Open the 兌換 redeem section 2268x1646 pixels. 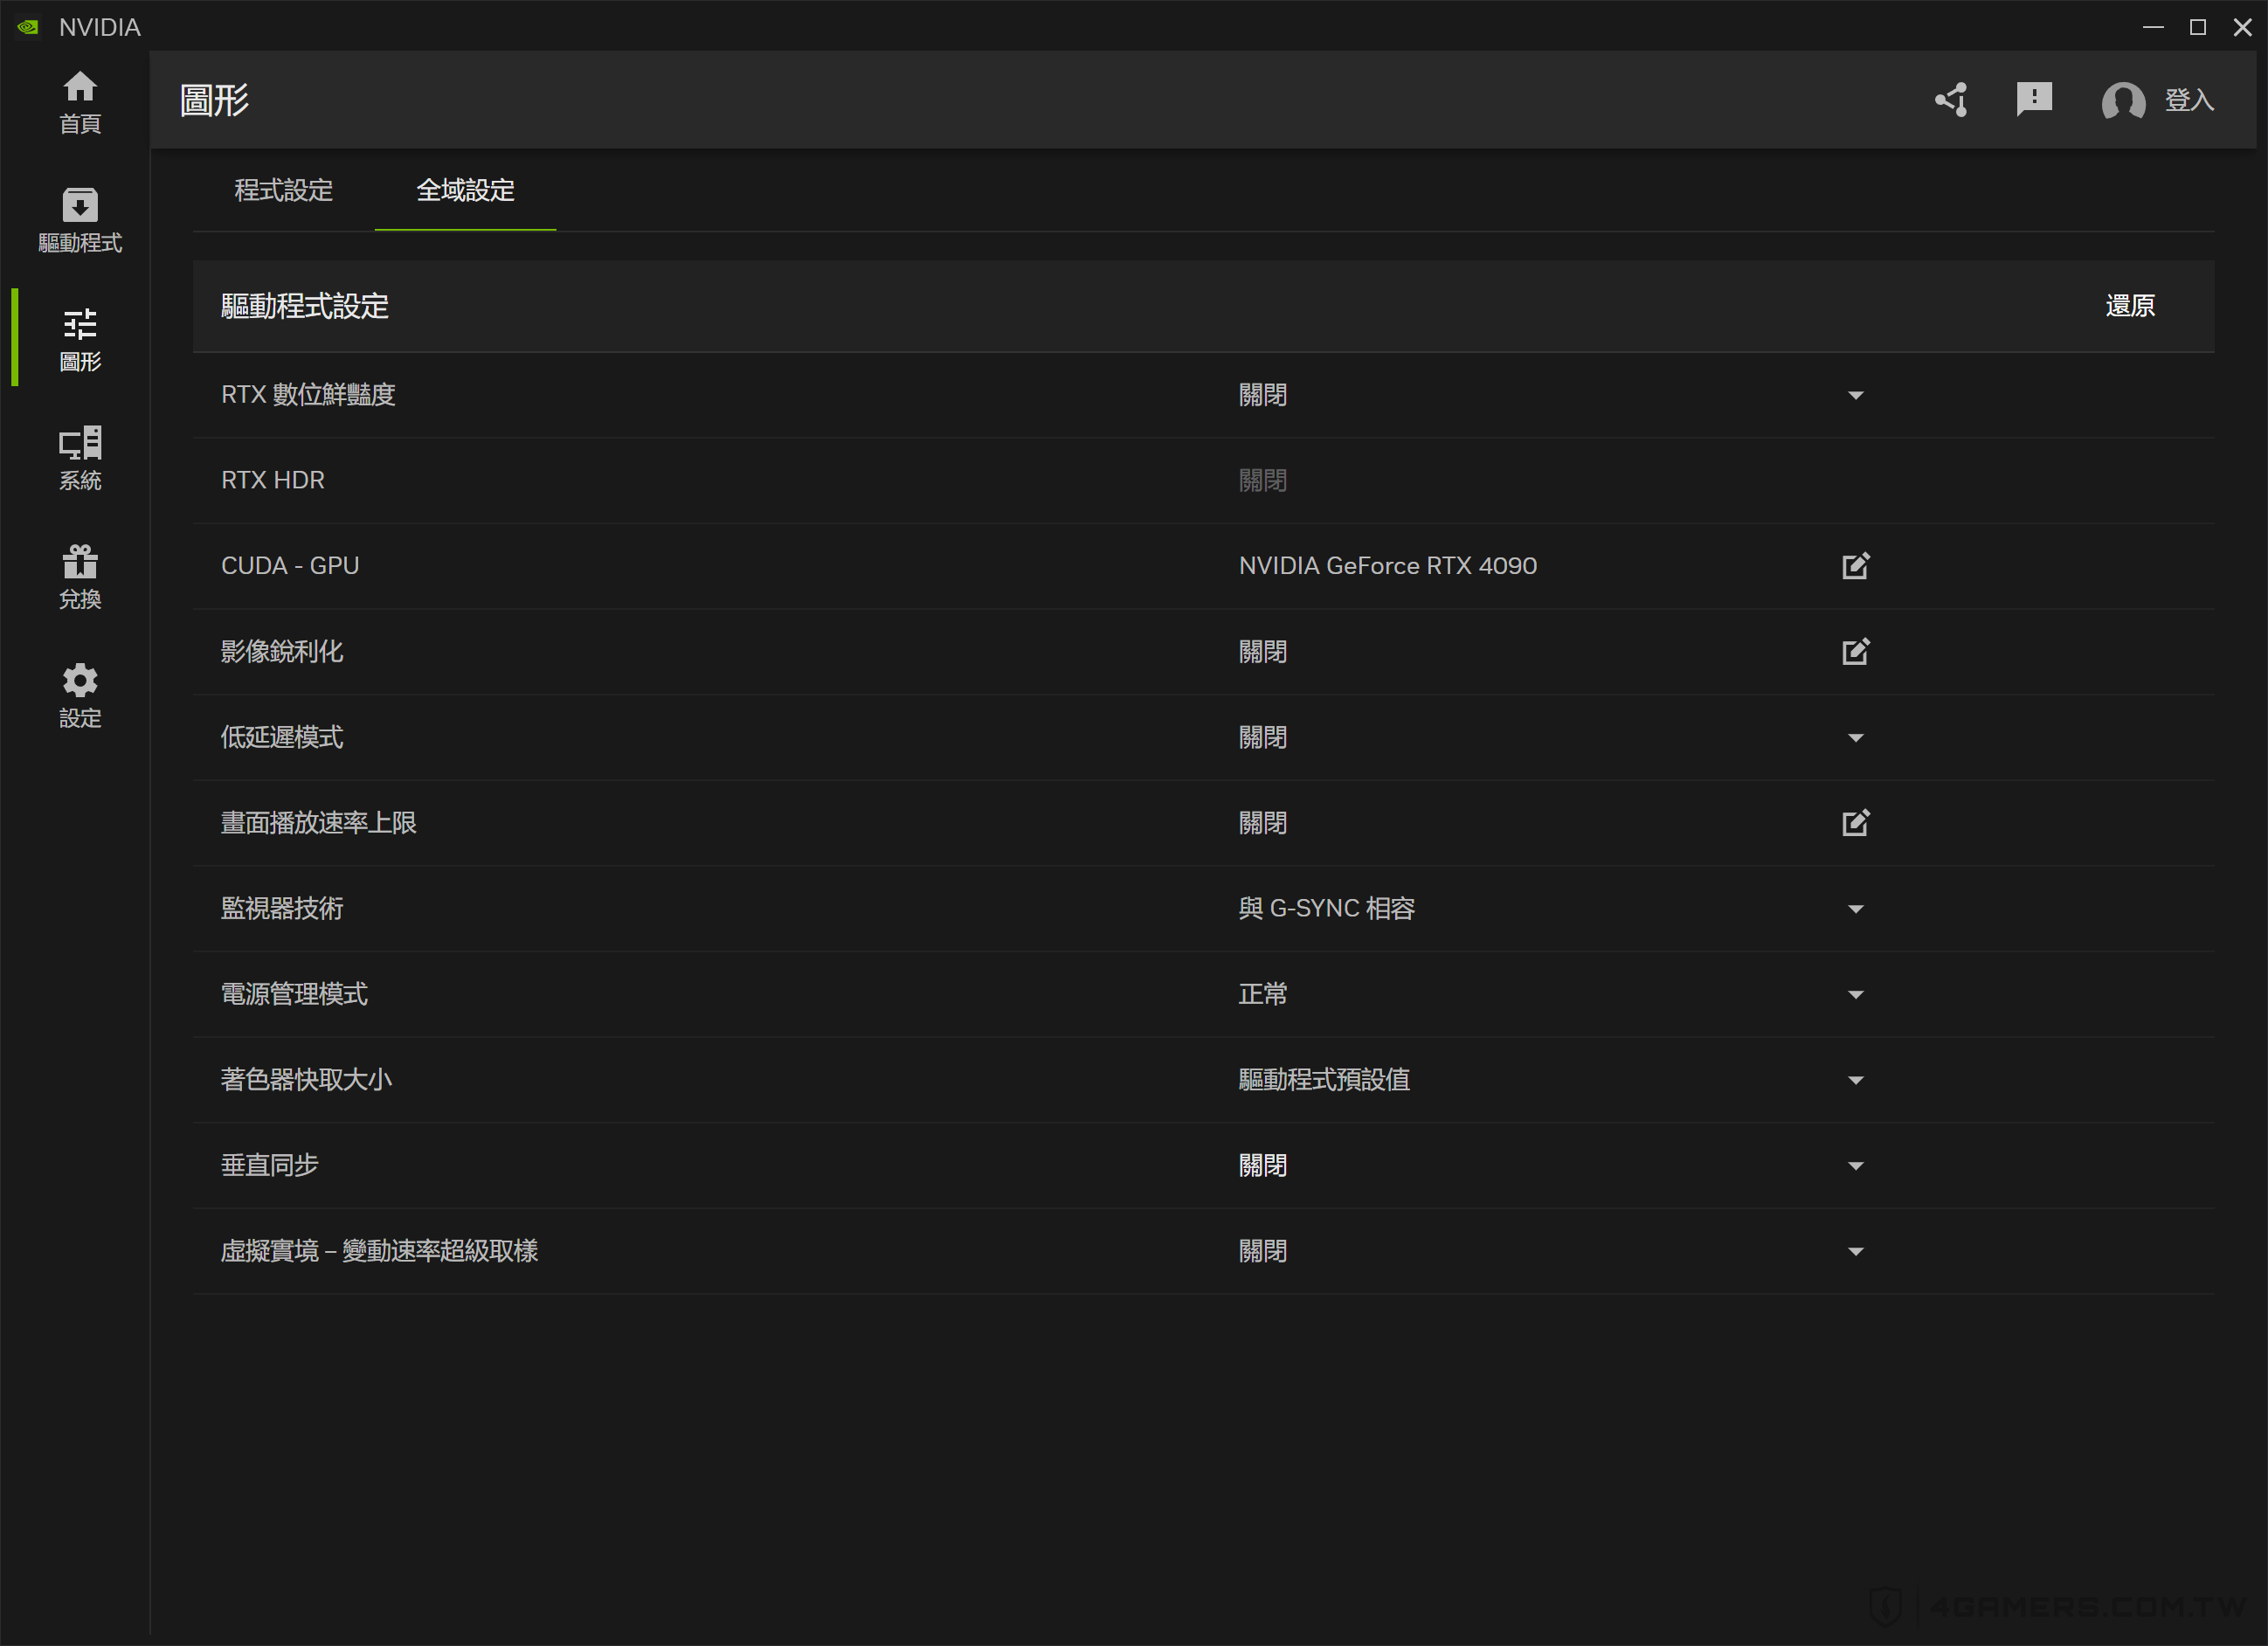click(x=80, y=578)
